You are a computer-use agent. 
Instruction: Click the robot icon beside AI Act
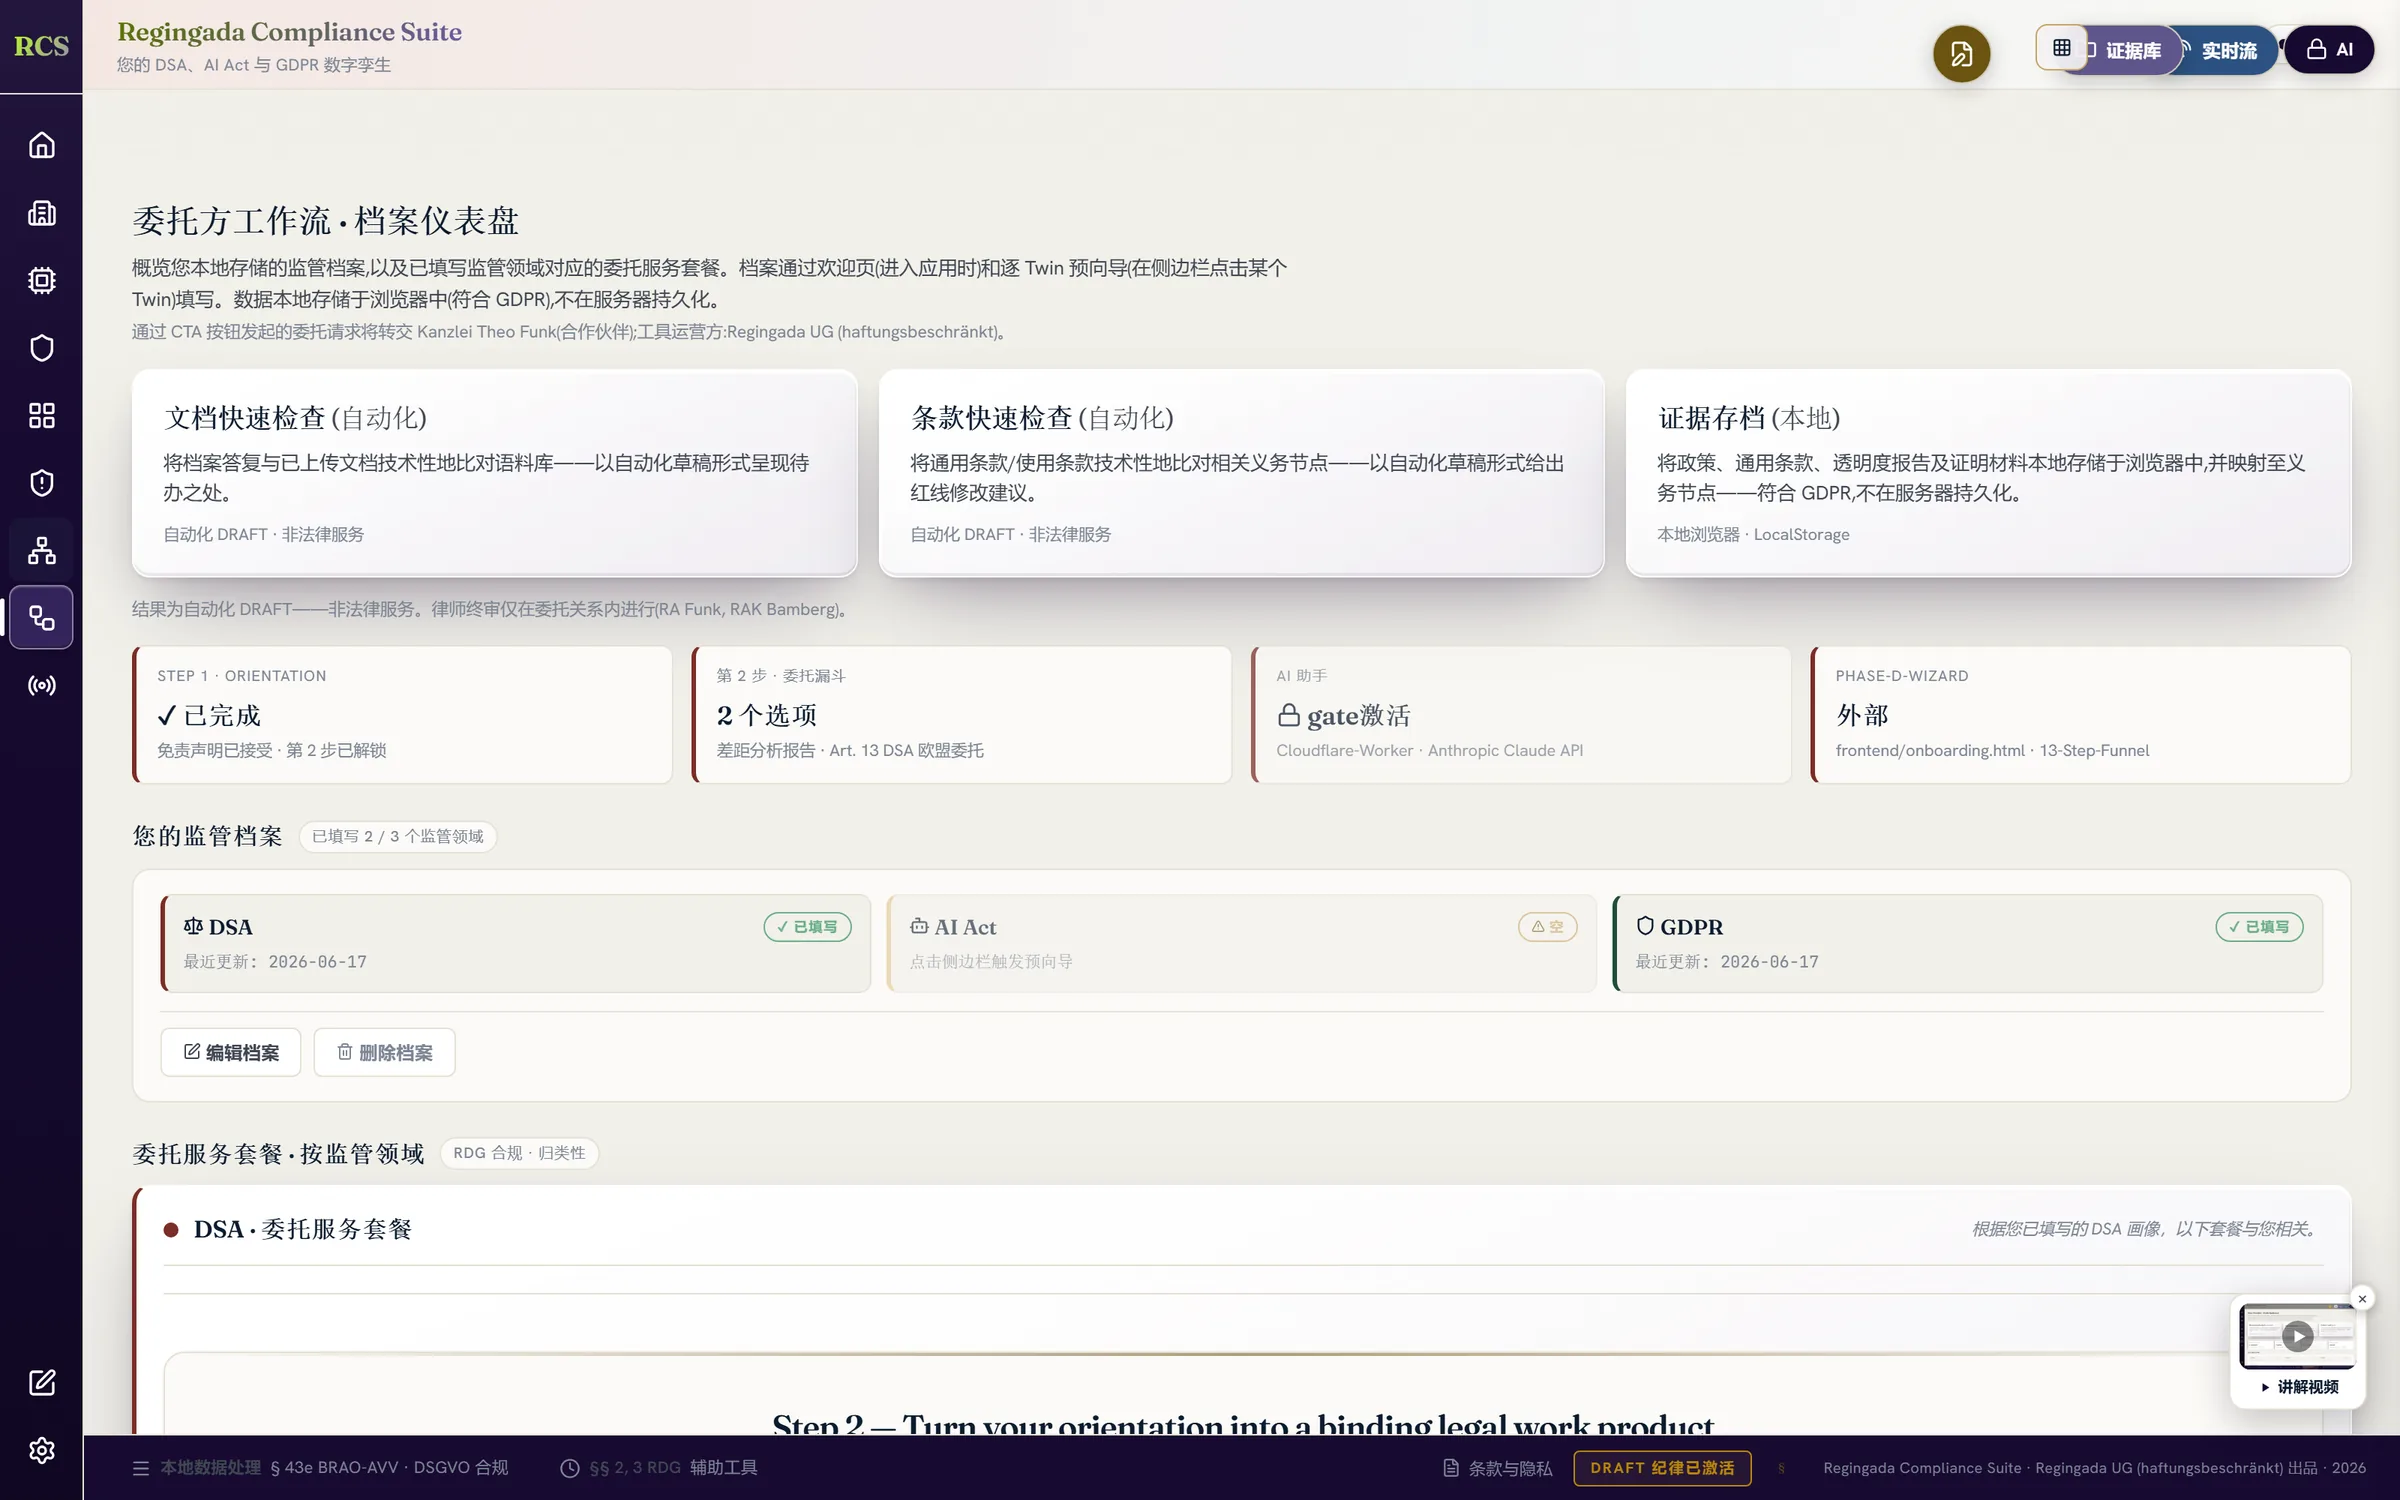tap(919, 926)
